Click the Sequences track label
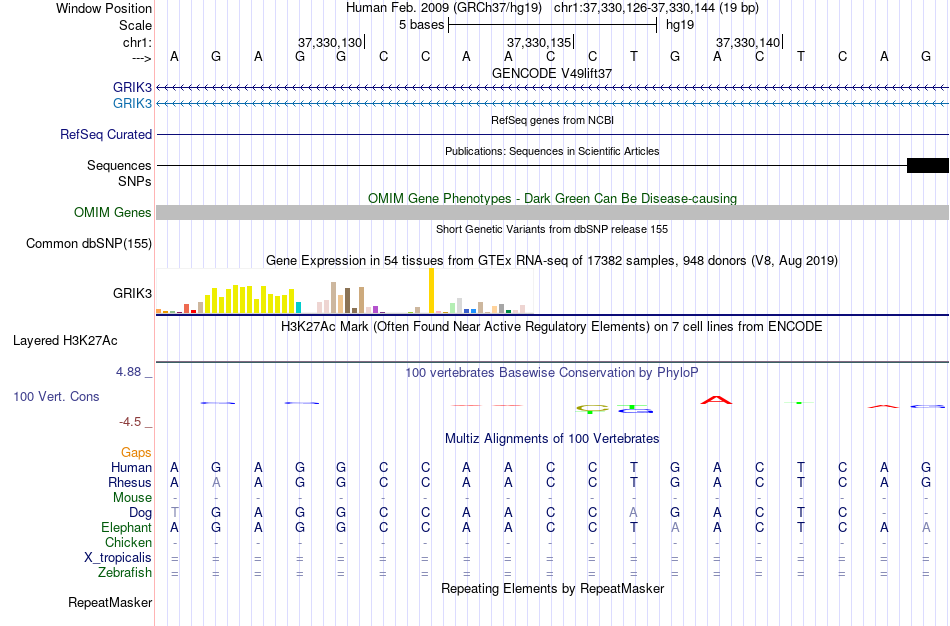The image size is (950, 626). 119,165
